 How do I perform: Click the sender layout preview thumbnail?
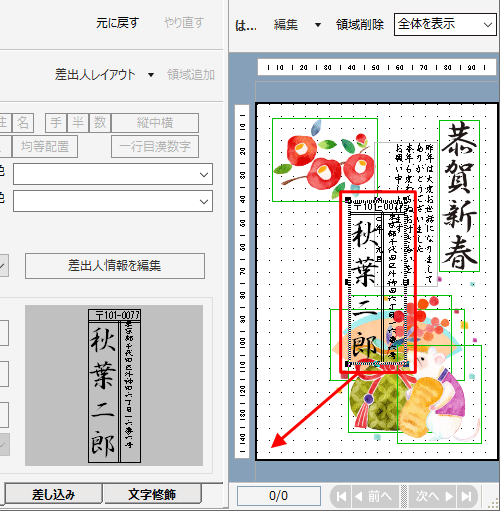[x=114, y=386]
